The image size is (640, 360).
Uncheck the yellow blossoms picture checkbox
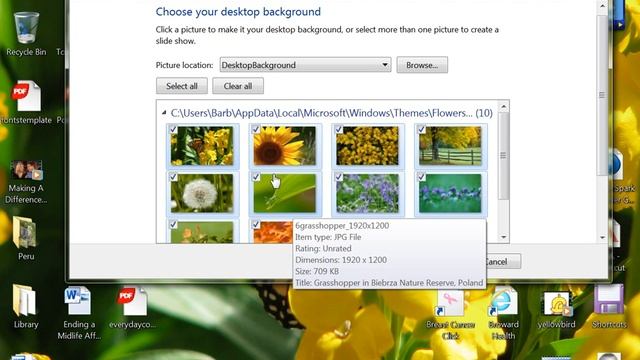pyautogui.click(x=339, y=129)
